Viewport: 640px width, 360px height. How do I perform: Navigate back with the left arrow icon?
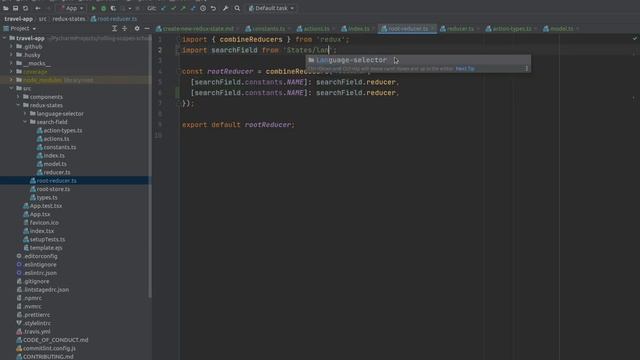tap(38, 8)
